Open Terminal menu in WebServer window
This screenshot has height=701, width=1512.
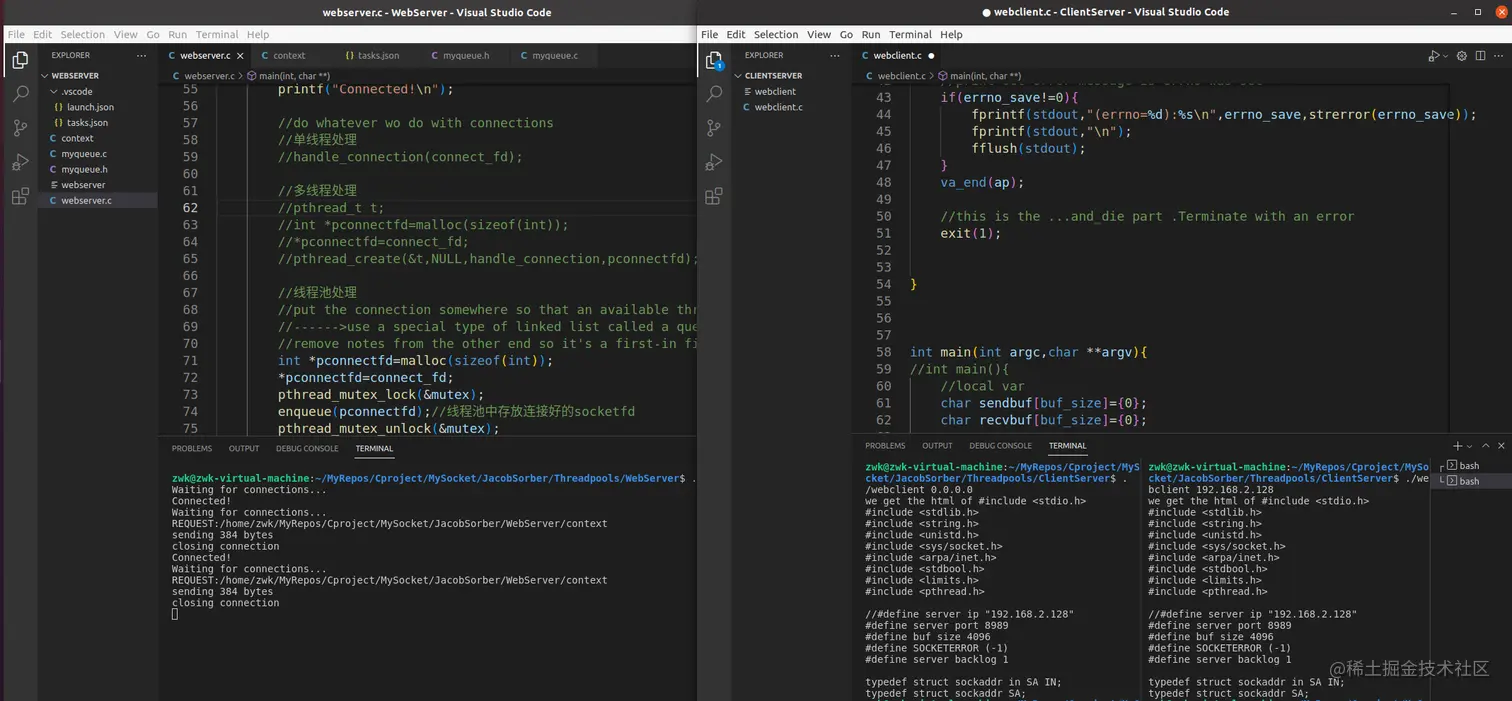(x=216, y=34)
